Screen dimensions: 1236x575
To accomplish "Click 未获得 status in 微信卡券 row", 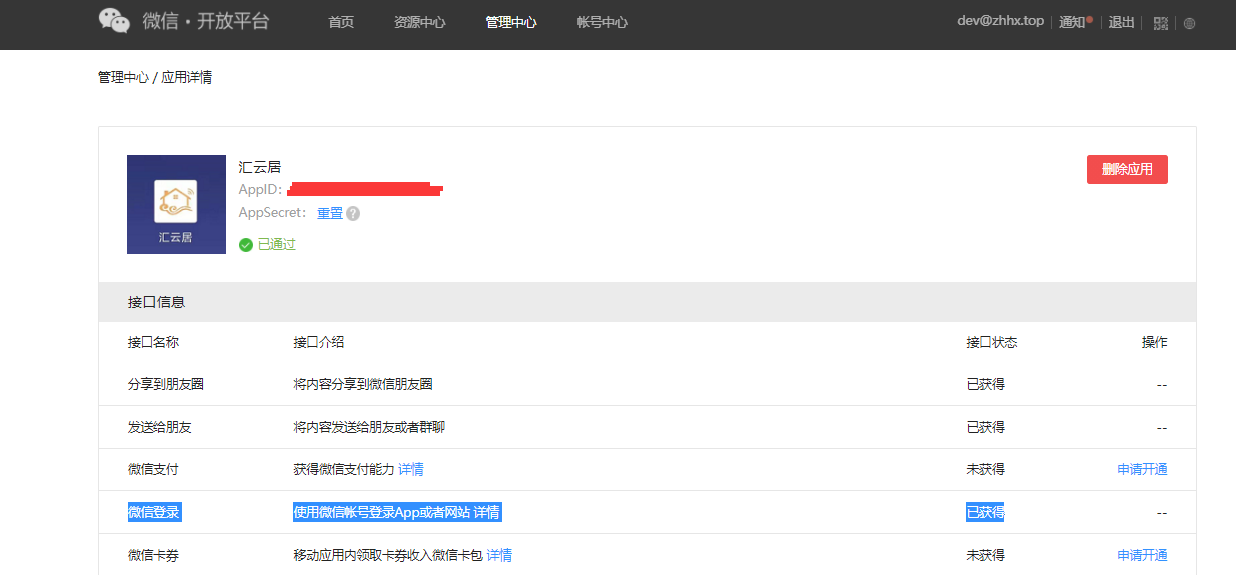I will 985,555.
